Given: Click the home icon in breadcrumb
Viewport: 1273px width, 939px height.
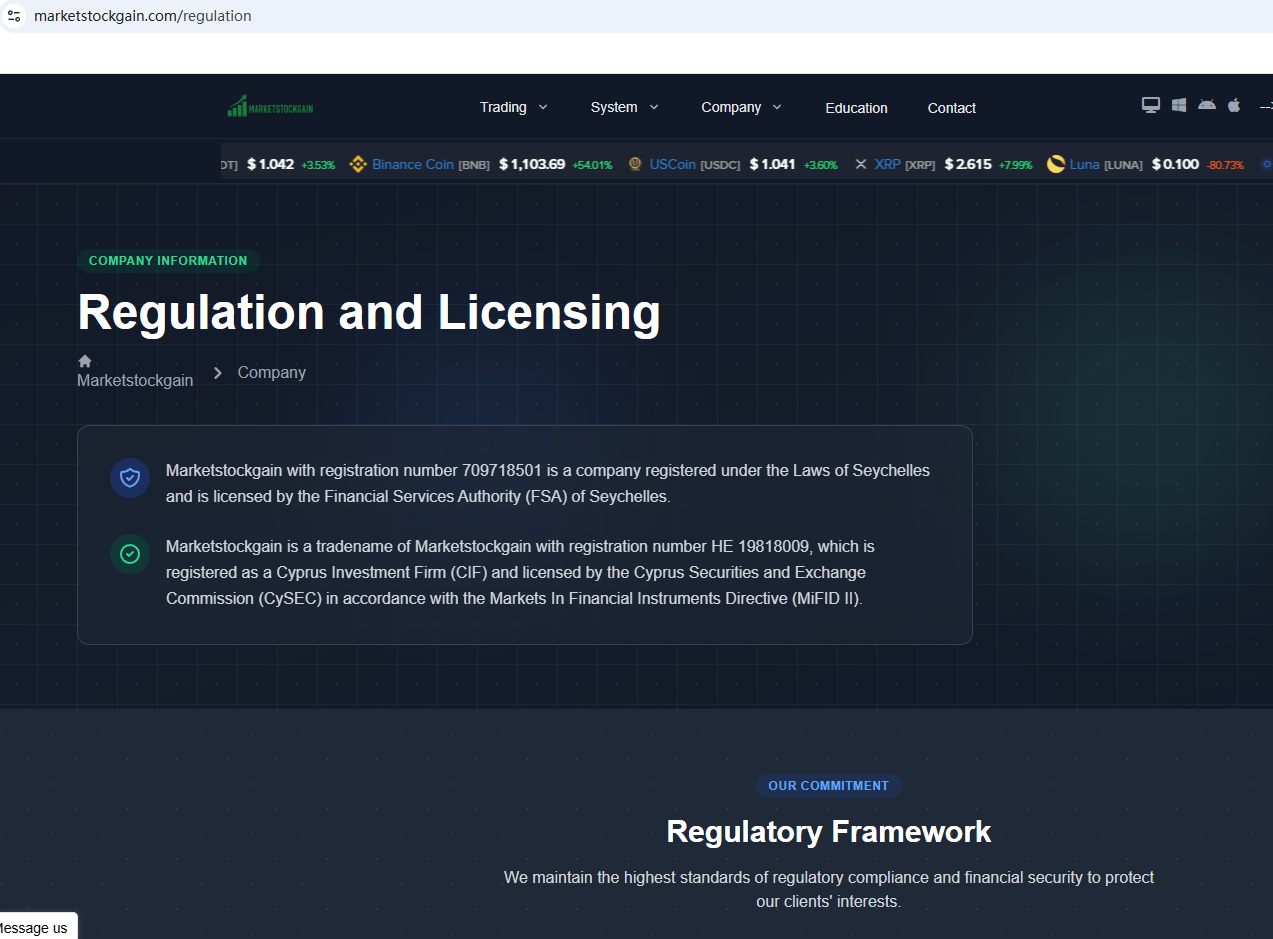Looking at the screenshot, I should point(85,361).
